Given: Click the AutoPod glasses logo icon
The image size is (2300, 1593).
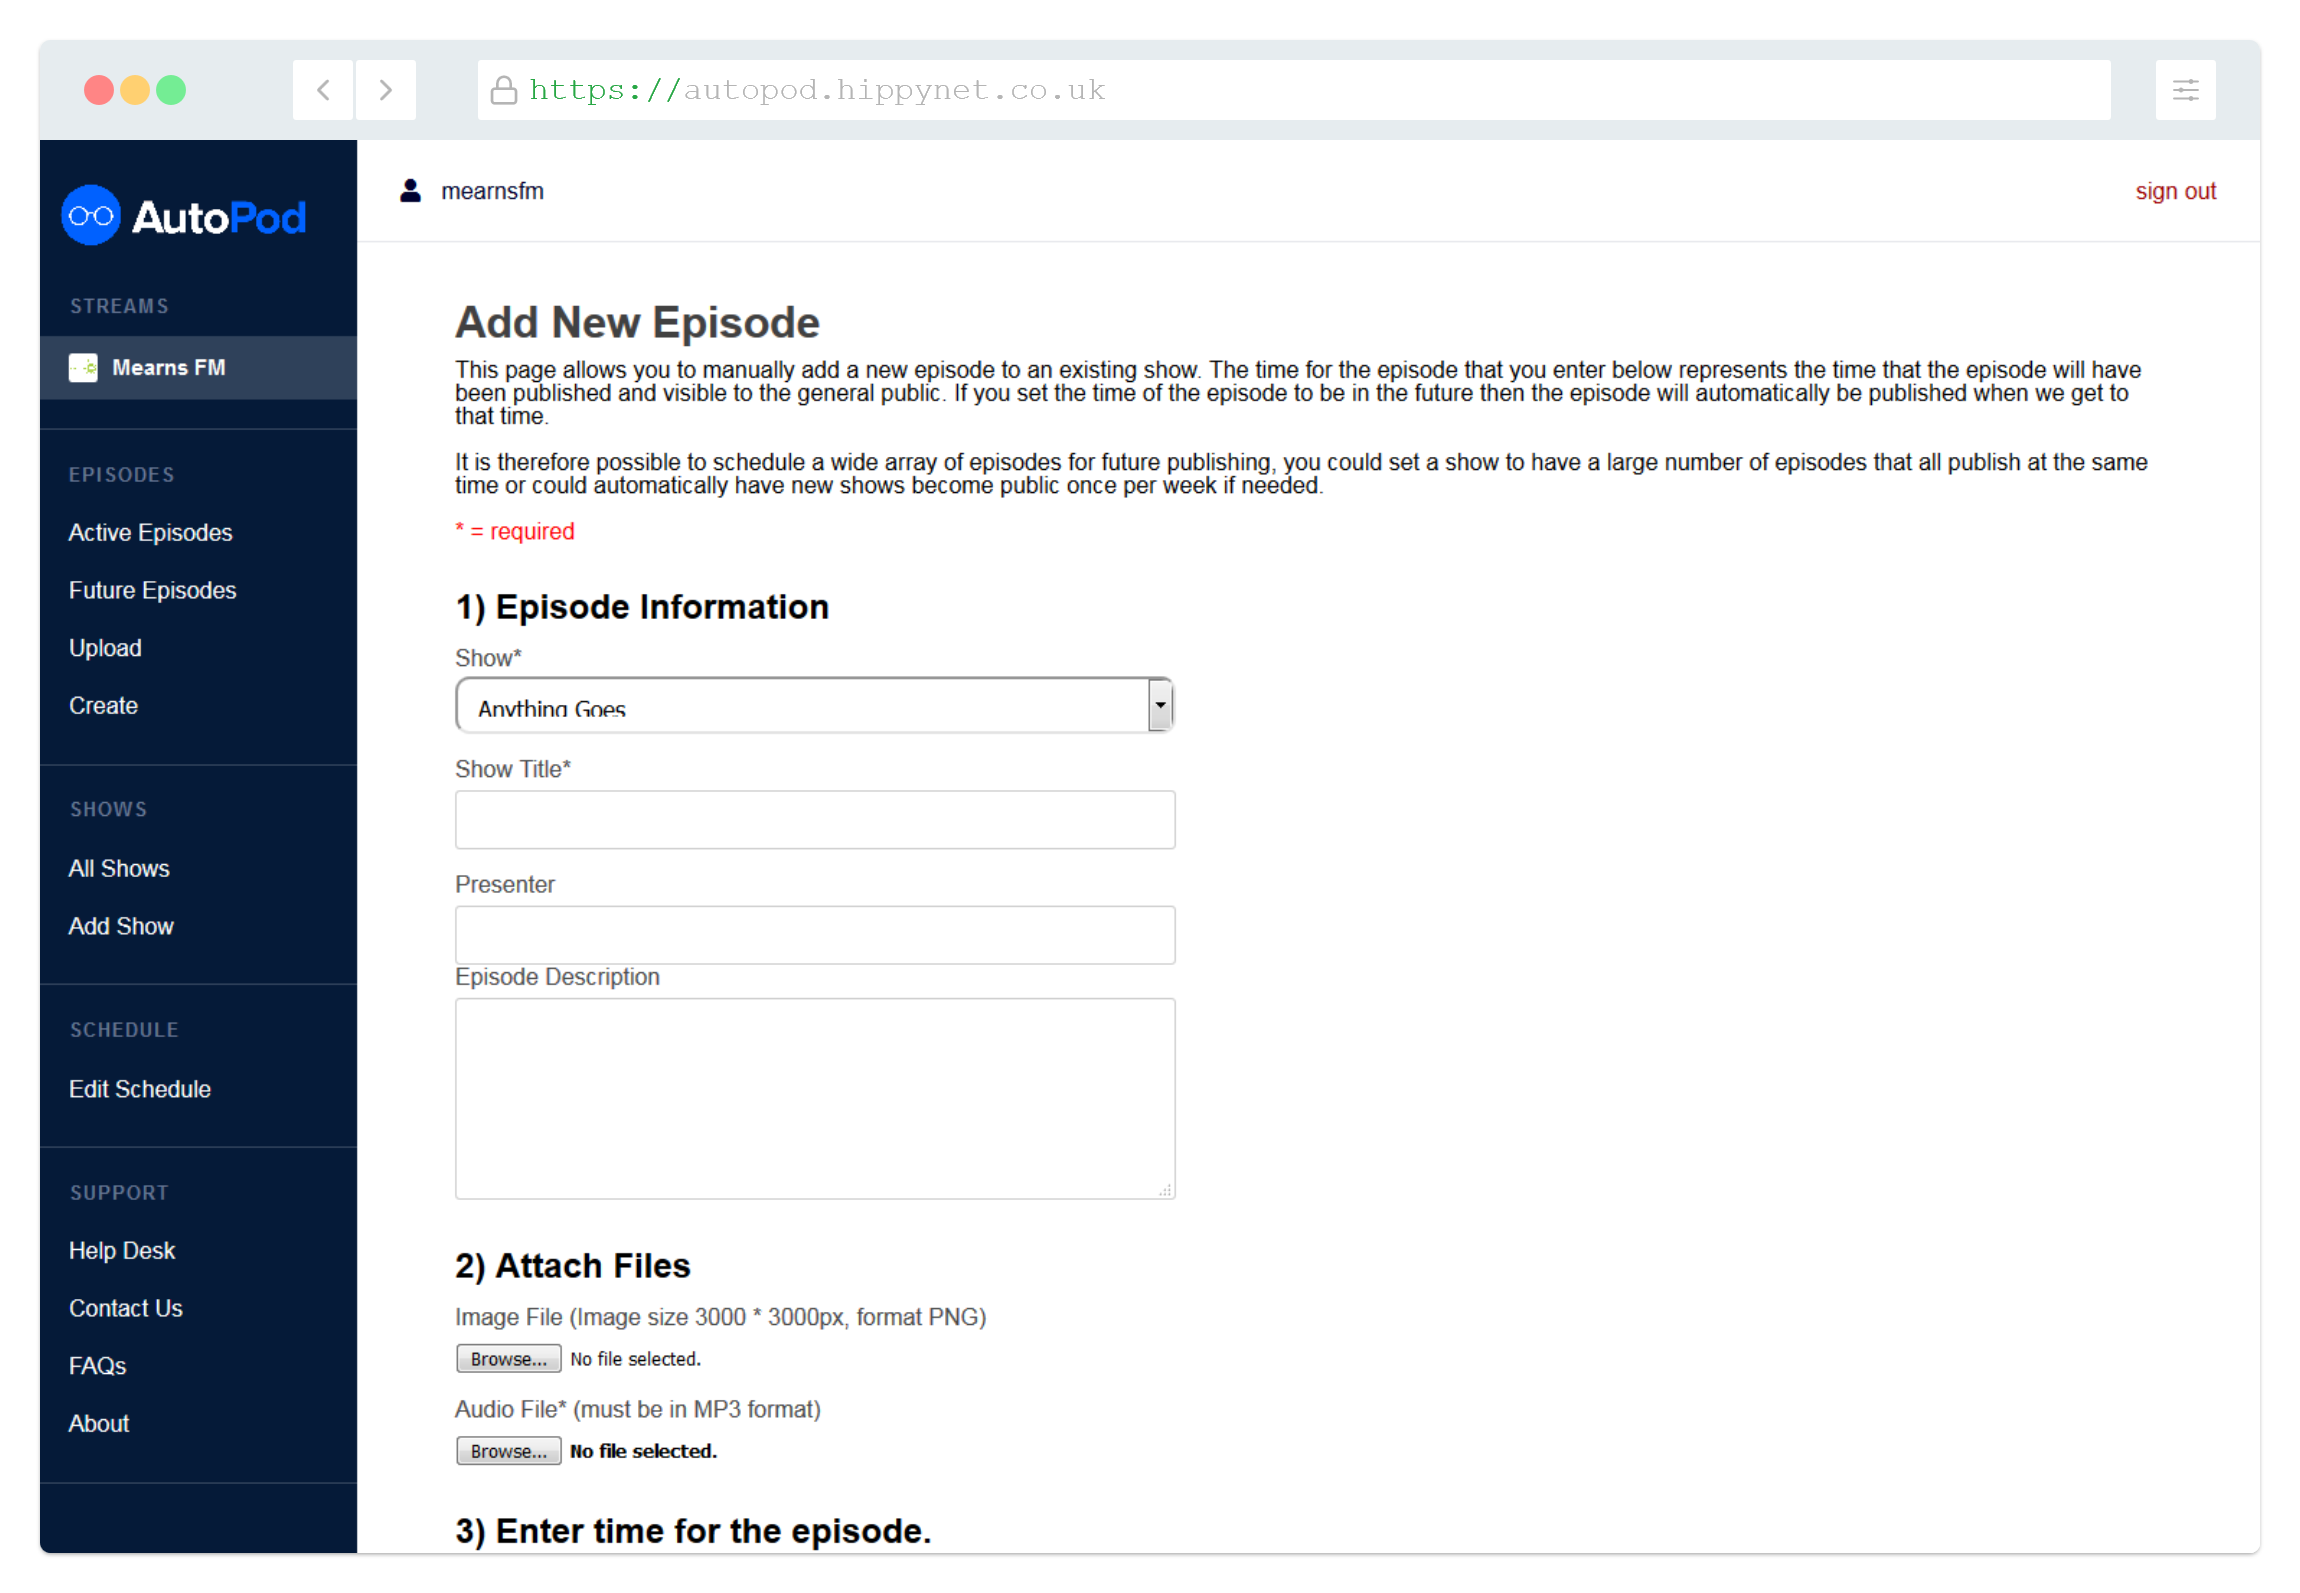Looking at the screenshot, I should click(x=91, y=215).
